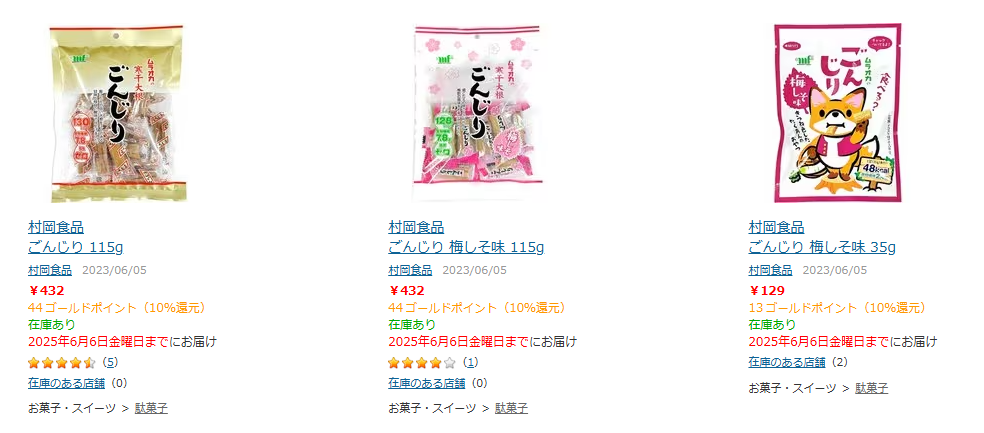
Task: Check 在庫のある店舗 for 梅しそ味 35g
Action: pyautogui.click(x=787, y=362)
